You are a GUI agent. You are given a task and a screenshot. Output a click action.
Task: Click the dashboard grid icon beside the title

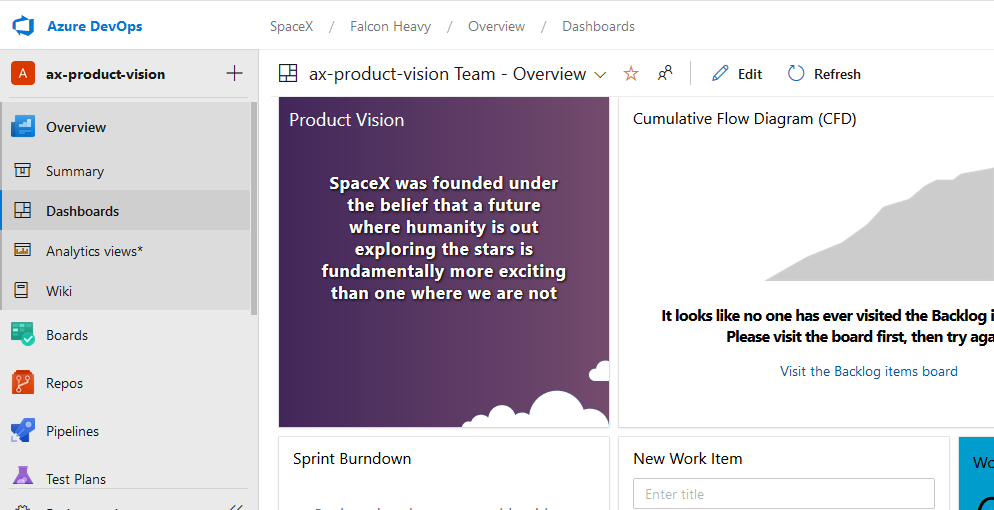tap(288, 73)
